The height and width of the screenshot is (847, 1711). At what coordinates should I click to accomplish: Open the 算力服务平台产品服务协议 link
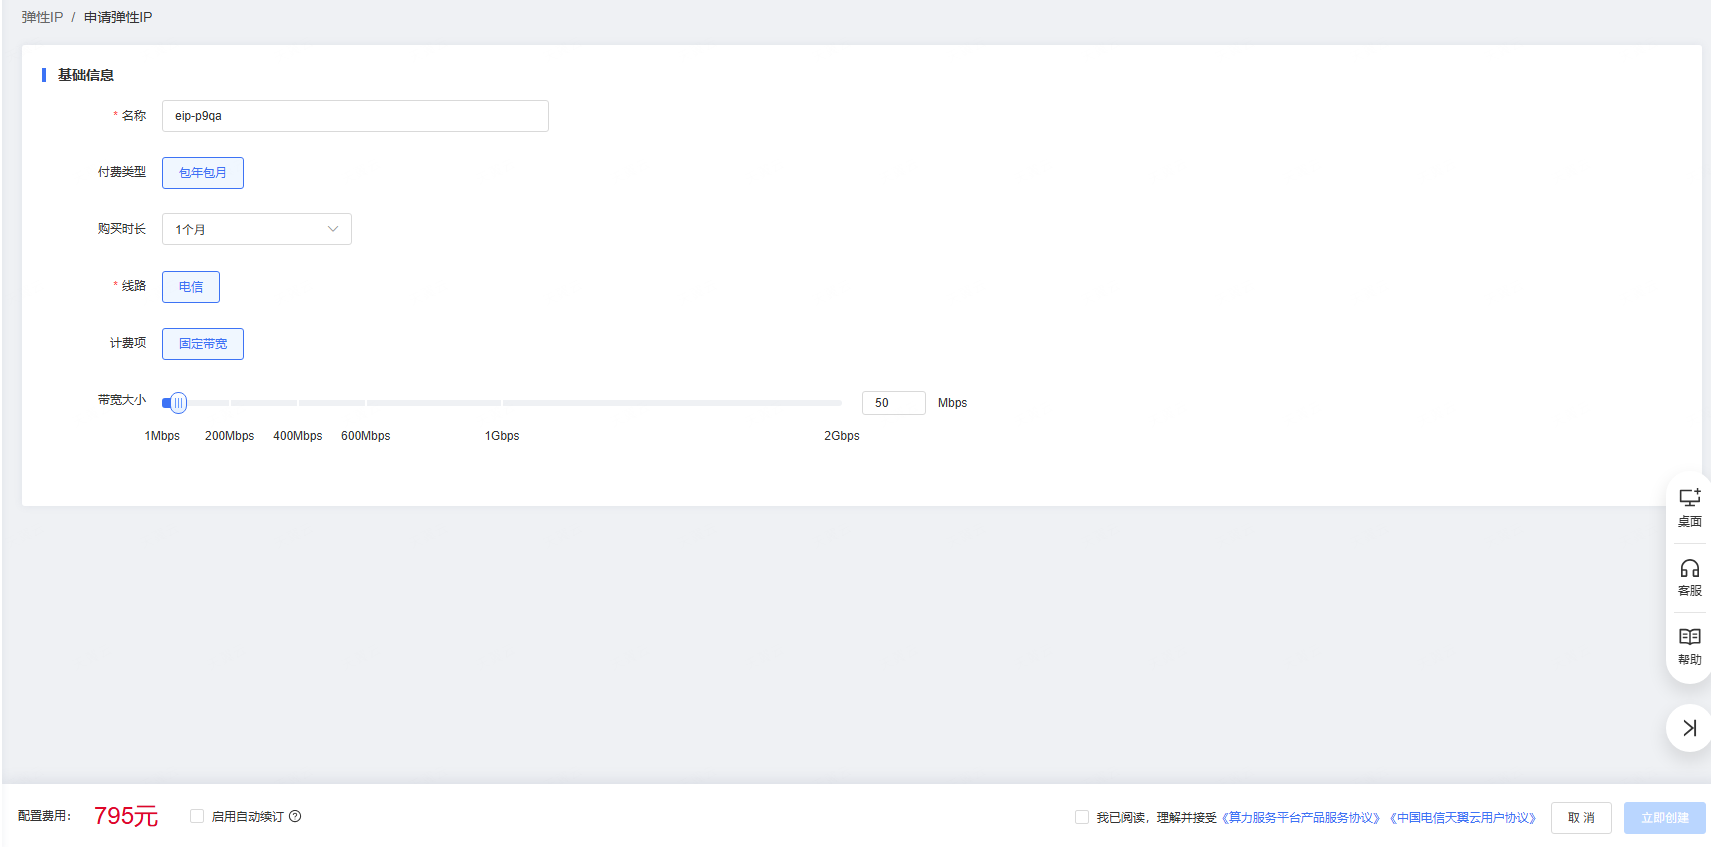(1301, 818)
